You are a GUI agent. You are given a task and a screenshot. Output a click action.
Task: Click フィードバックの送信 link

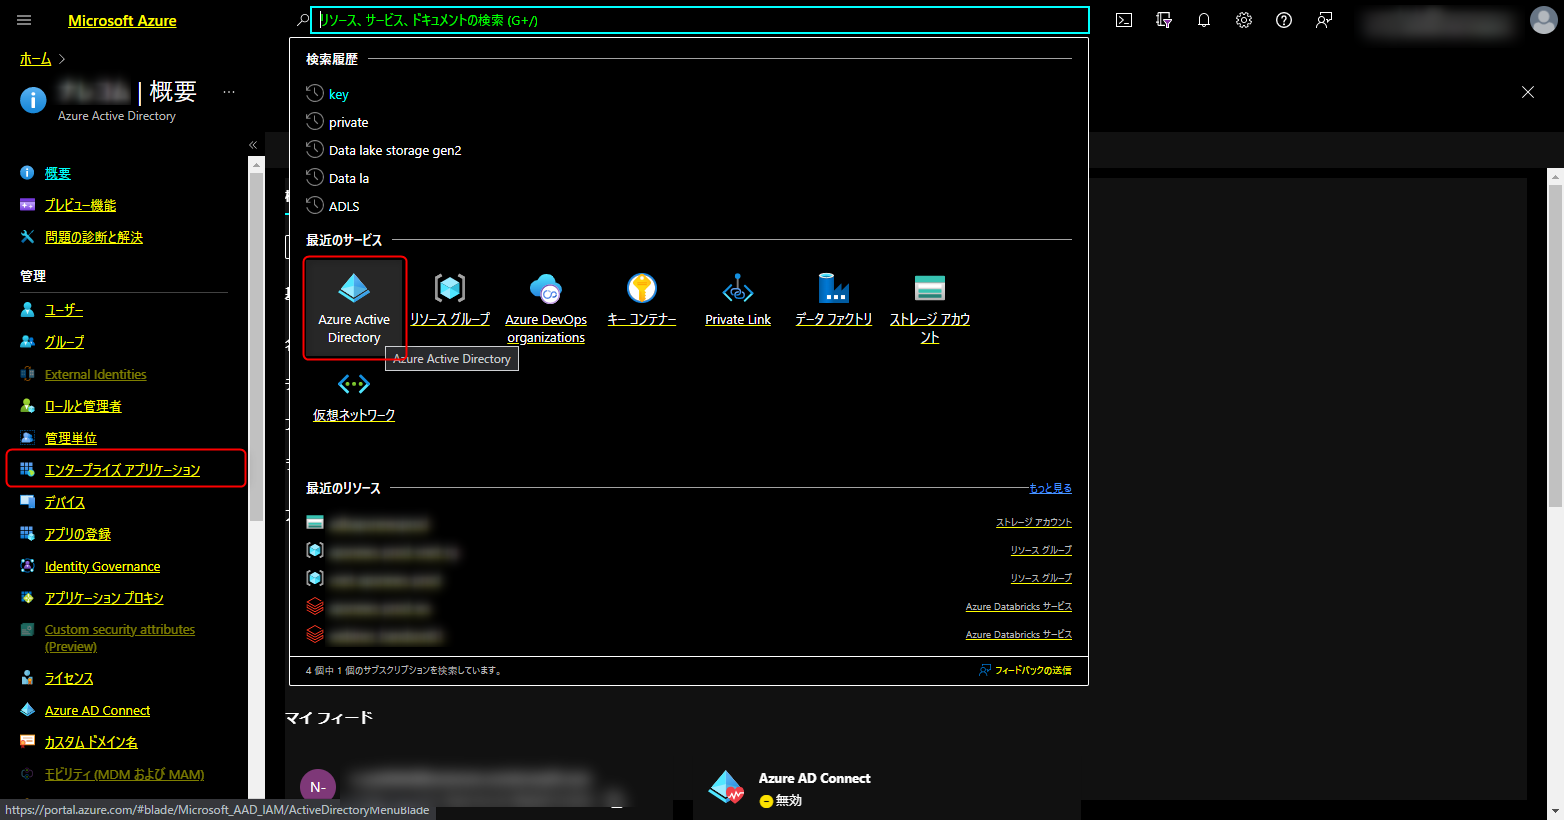click(x=1025, y=670)
